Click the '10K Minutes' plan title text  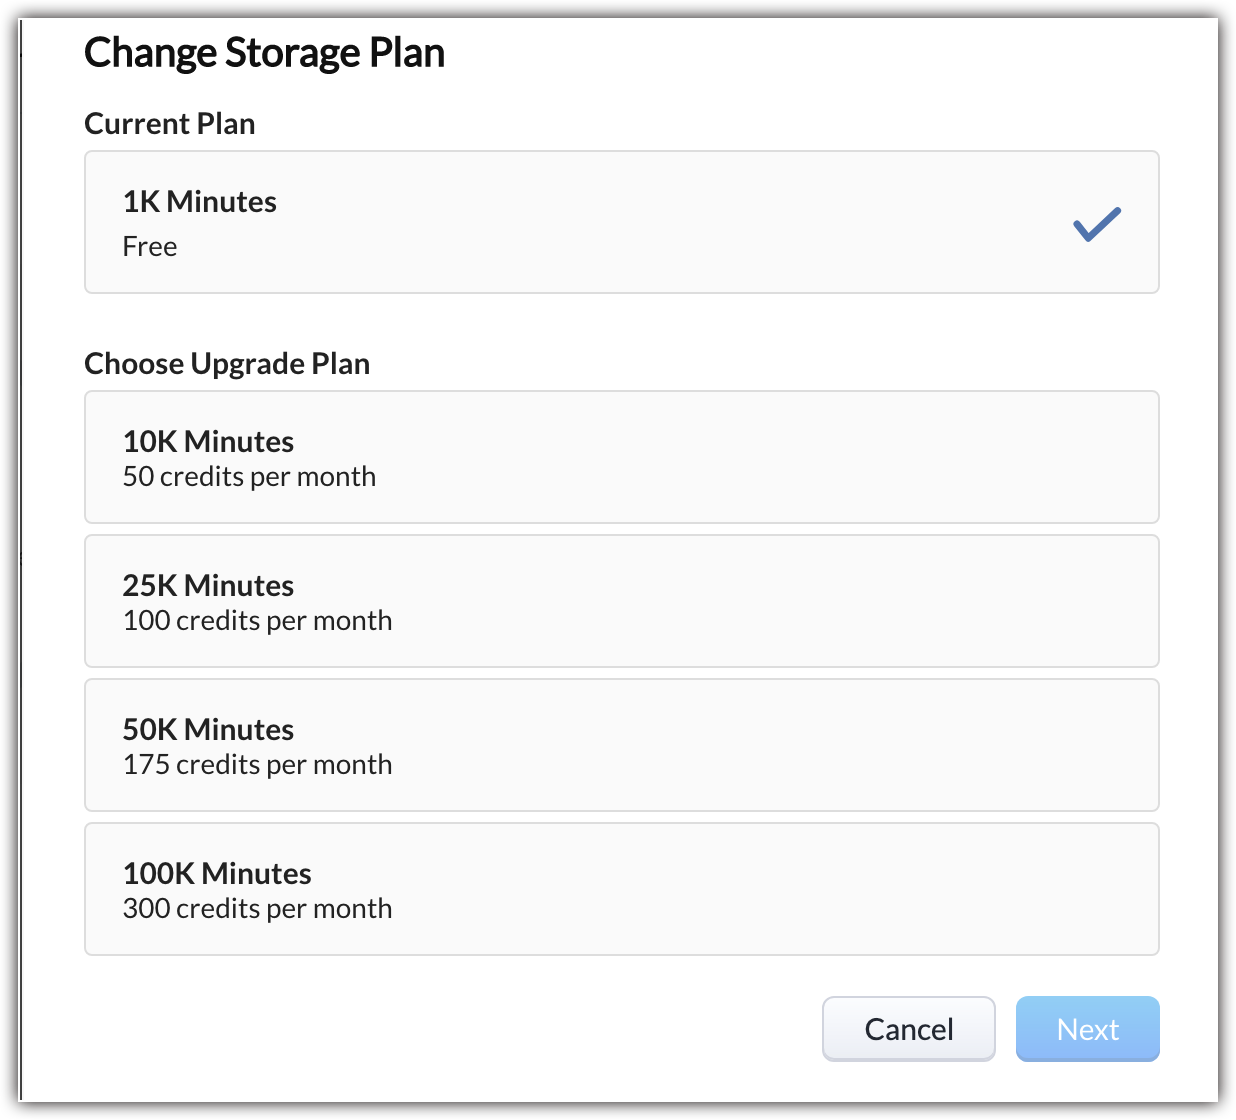[208, 442]
